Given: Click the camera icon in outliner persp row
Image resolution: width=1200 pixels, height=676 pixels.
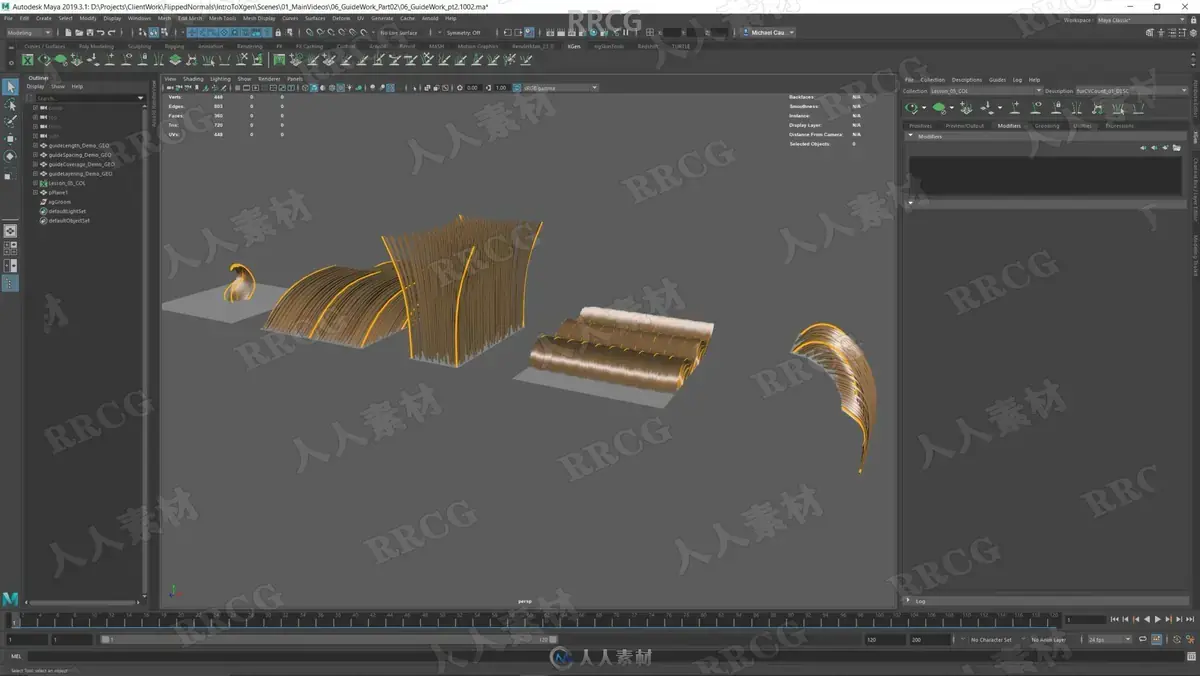Looking at the screenshot, I should 43,108.
